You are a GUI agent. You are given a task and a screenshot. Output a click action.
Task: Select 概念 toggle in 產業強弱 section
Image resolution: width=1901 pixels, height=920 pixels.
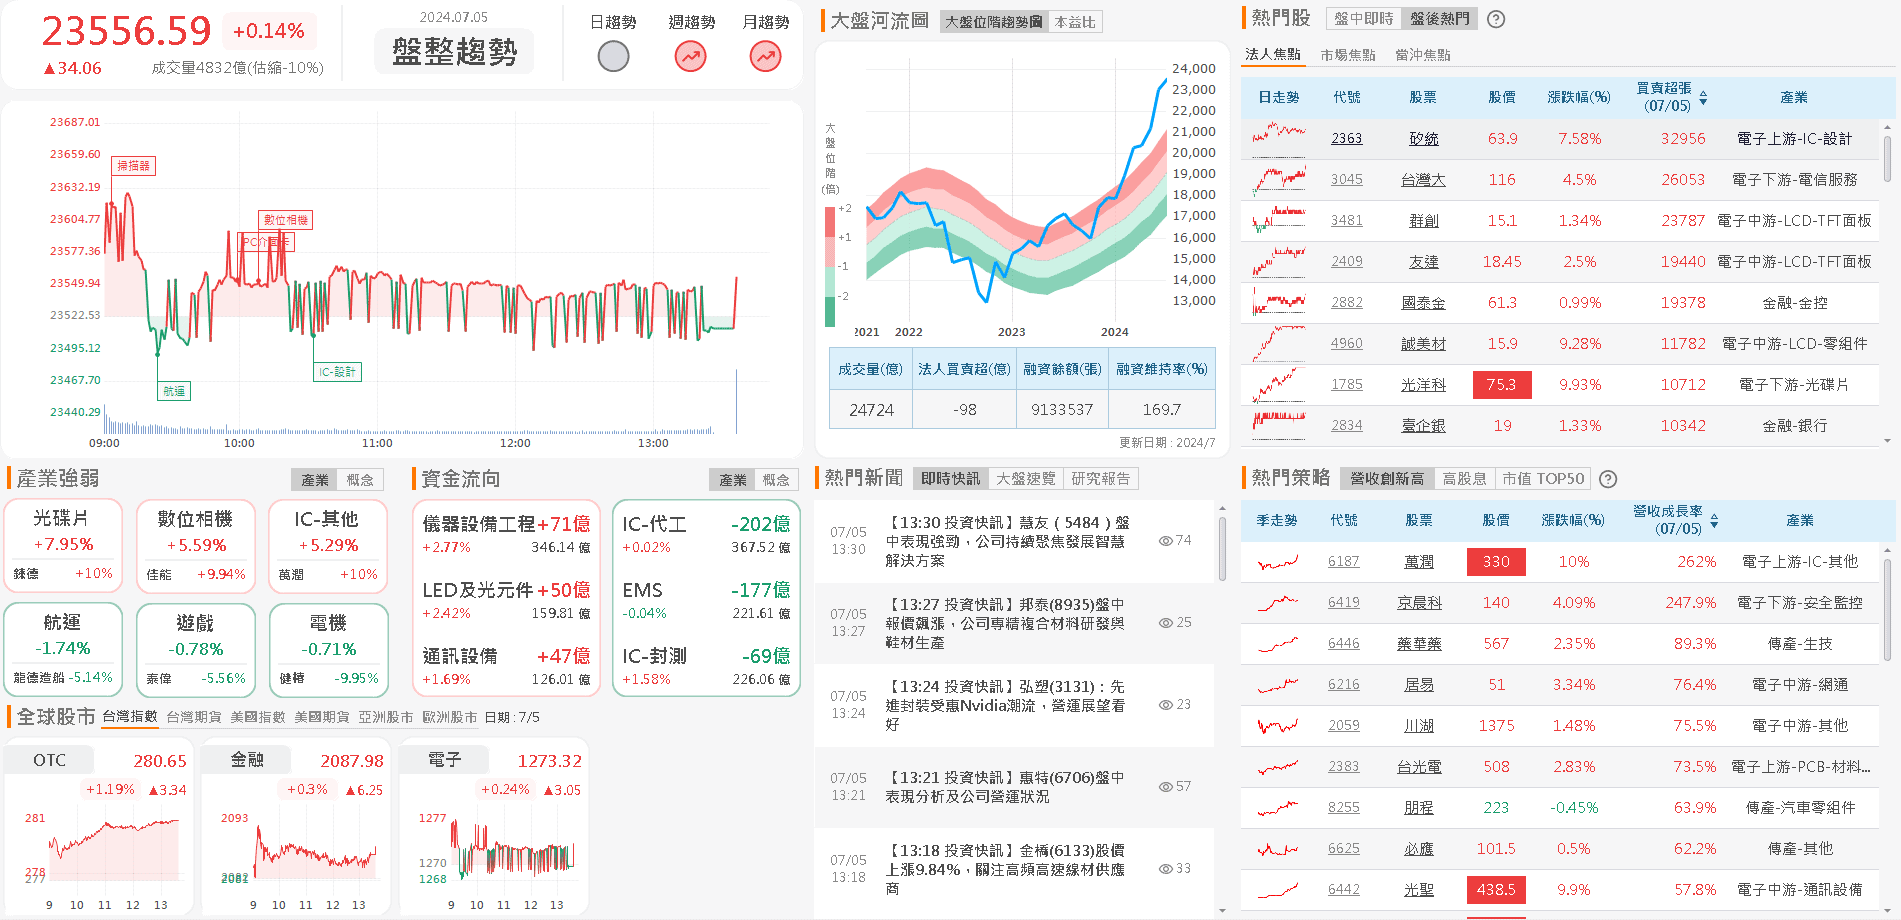360,480
